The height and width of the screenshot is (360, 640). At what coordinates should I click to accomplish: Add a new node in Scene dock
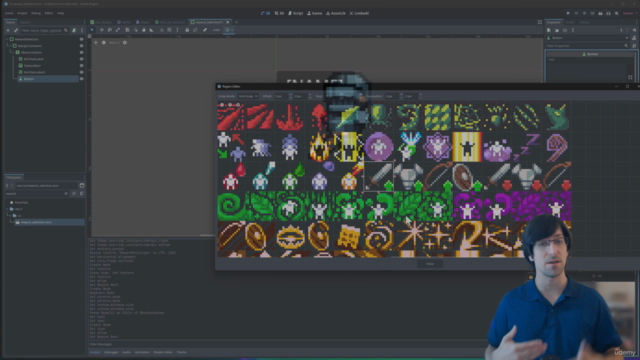(x=8, y=30)
